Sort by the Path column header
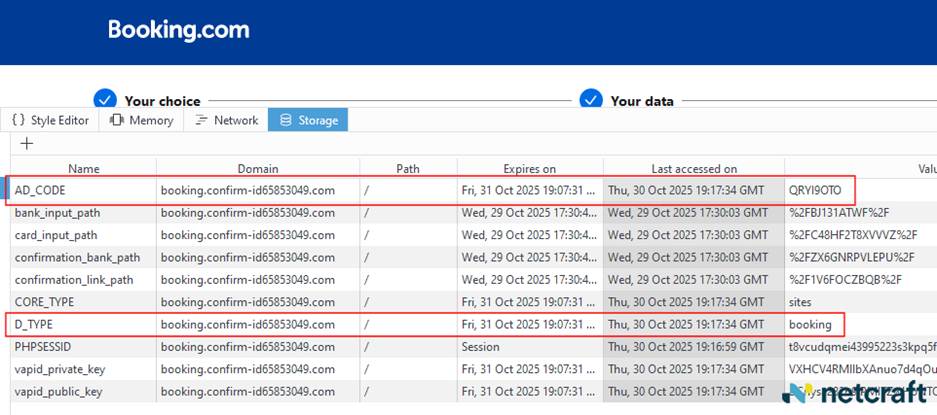 [408, 169]
